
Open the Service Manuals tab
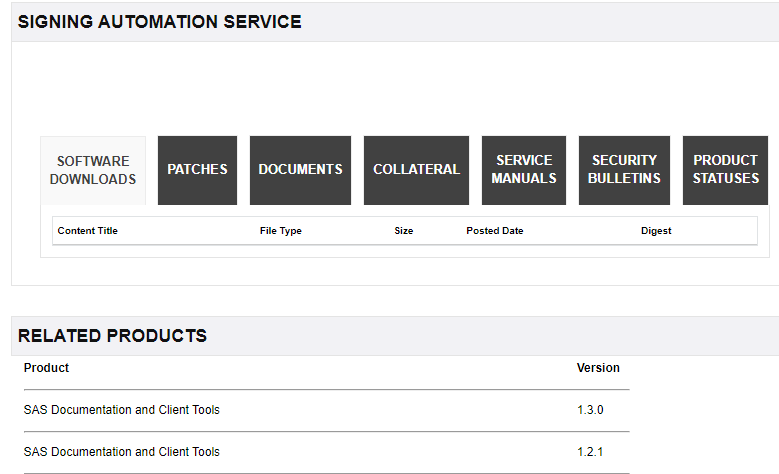click(524, 170)
